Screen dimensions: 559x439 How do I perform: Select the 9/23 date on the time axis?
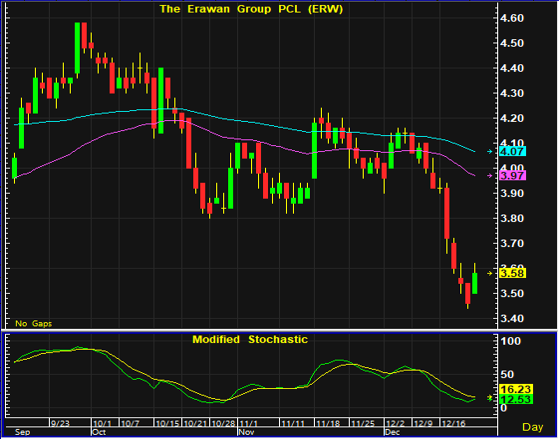60,423
